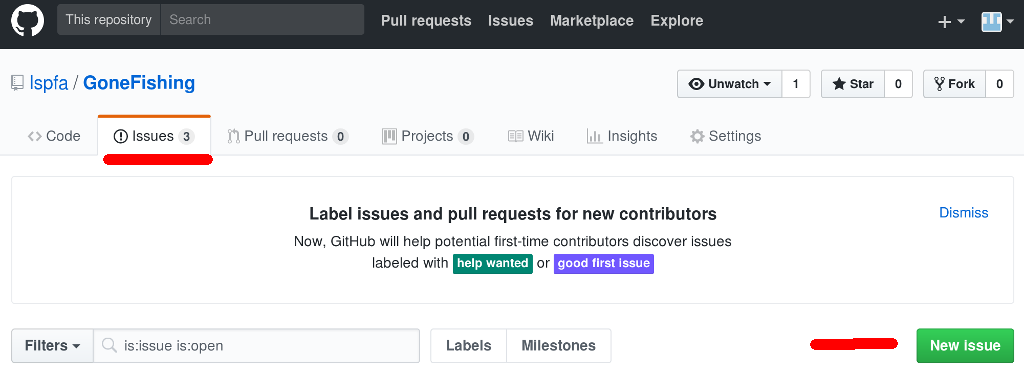1024x374 pixels.
Task: Open the Milestones page
Action: 558,345
